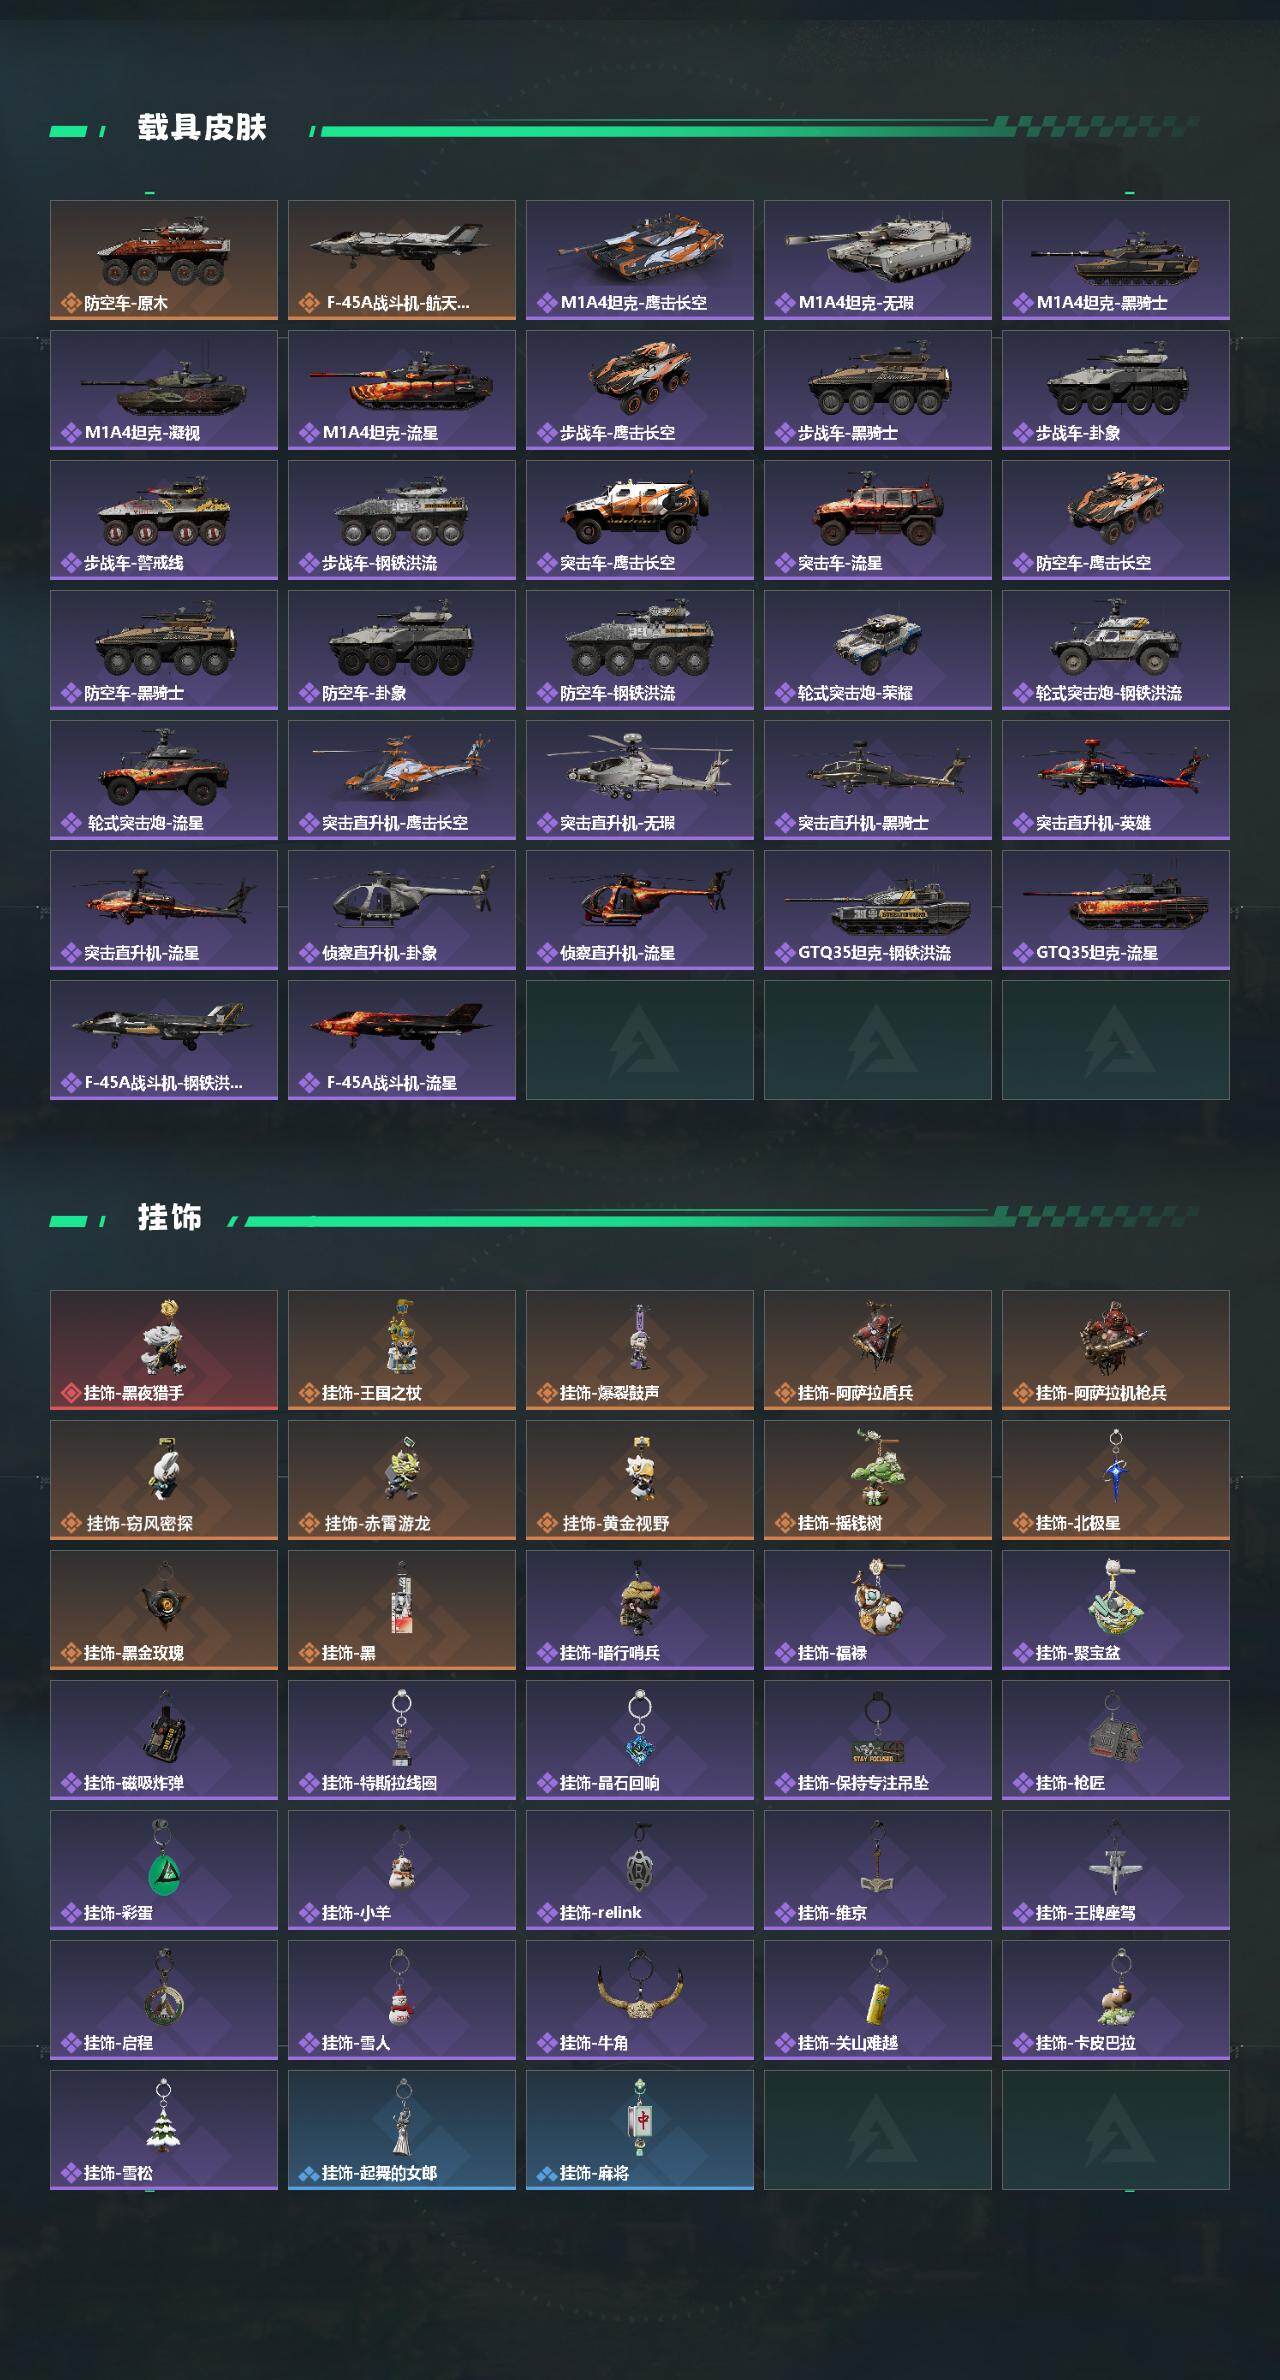Click the 载具皮肤 section header
The height and width of the screenshot is (2380, 1280).
pos(202,128)
